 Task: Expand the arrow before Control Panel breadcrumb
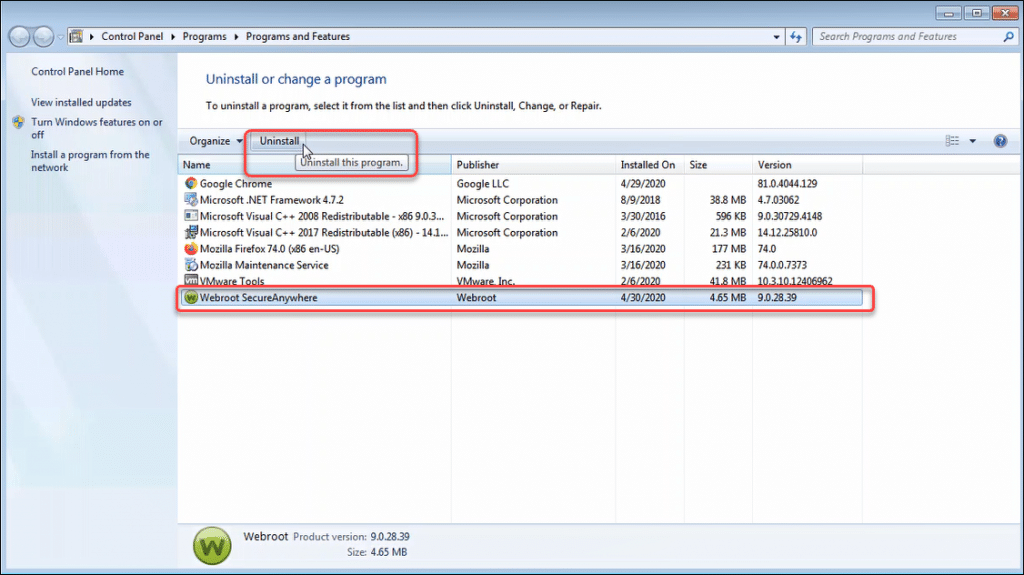[92, 37]
